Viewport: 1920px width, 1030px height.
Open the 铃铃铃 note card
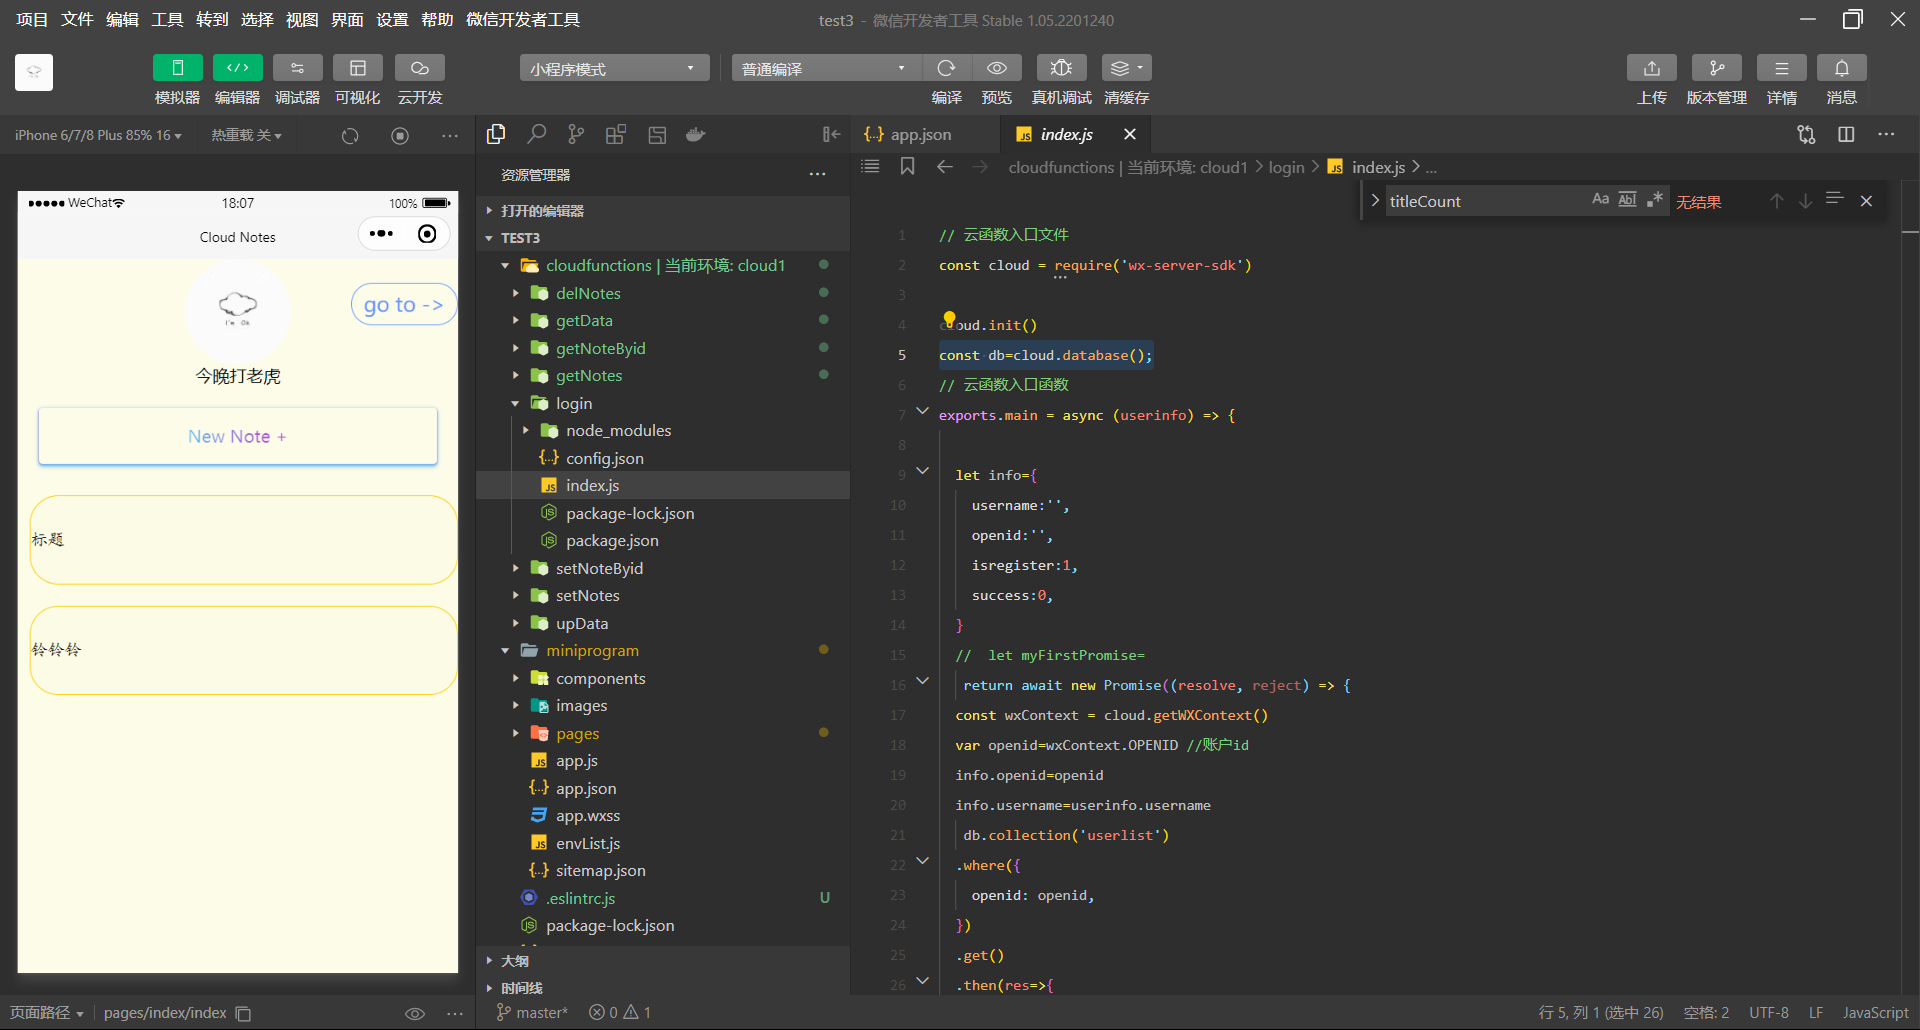(243, 650)
